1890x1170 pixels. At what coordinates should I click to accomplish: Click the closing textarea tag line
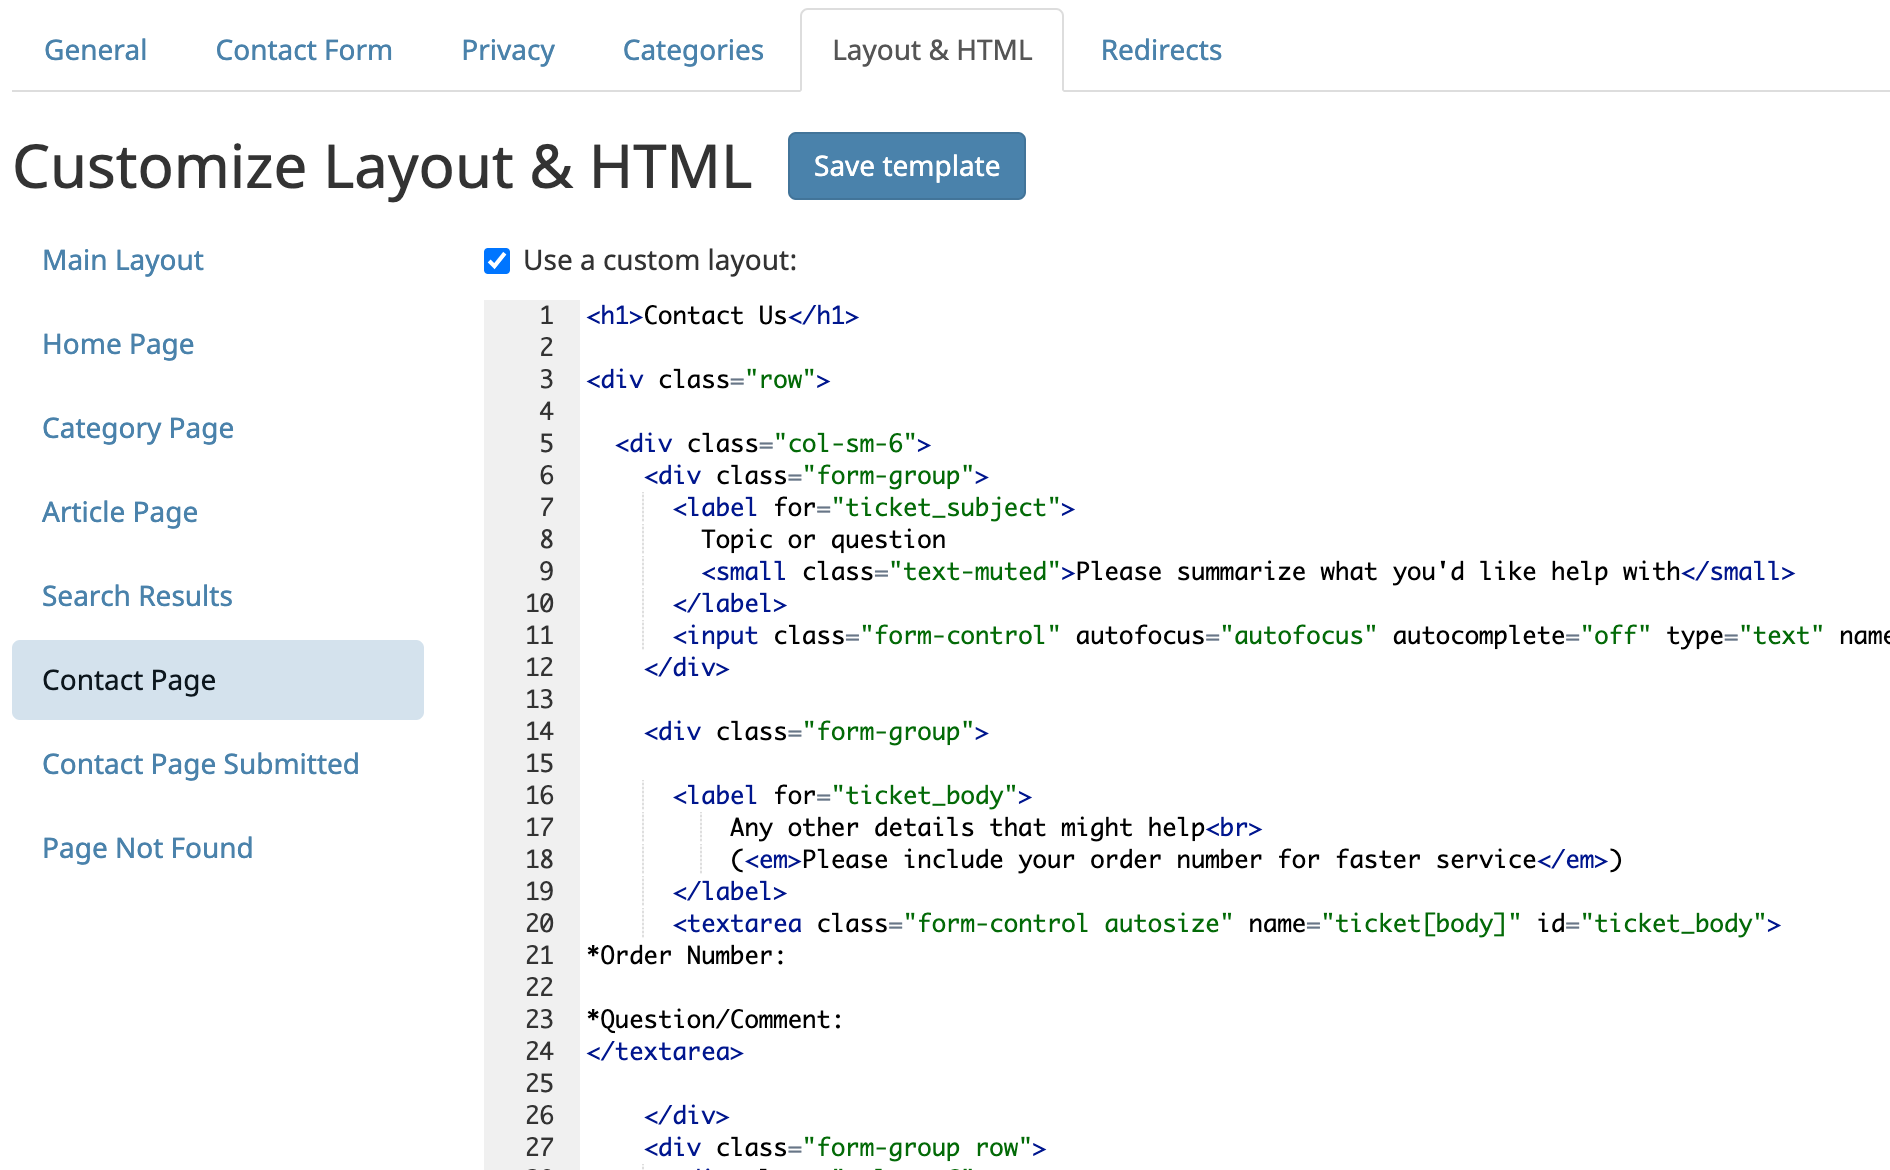[665, 1052]
